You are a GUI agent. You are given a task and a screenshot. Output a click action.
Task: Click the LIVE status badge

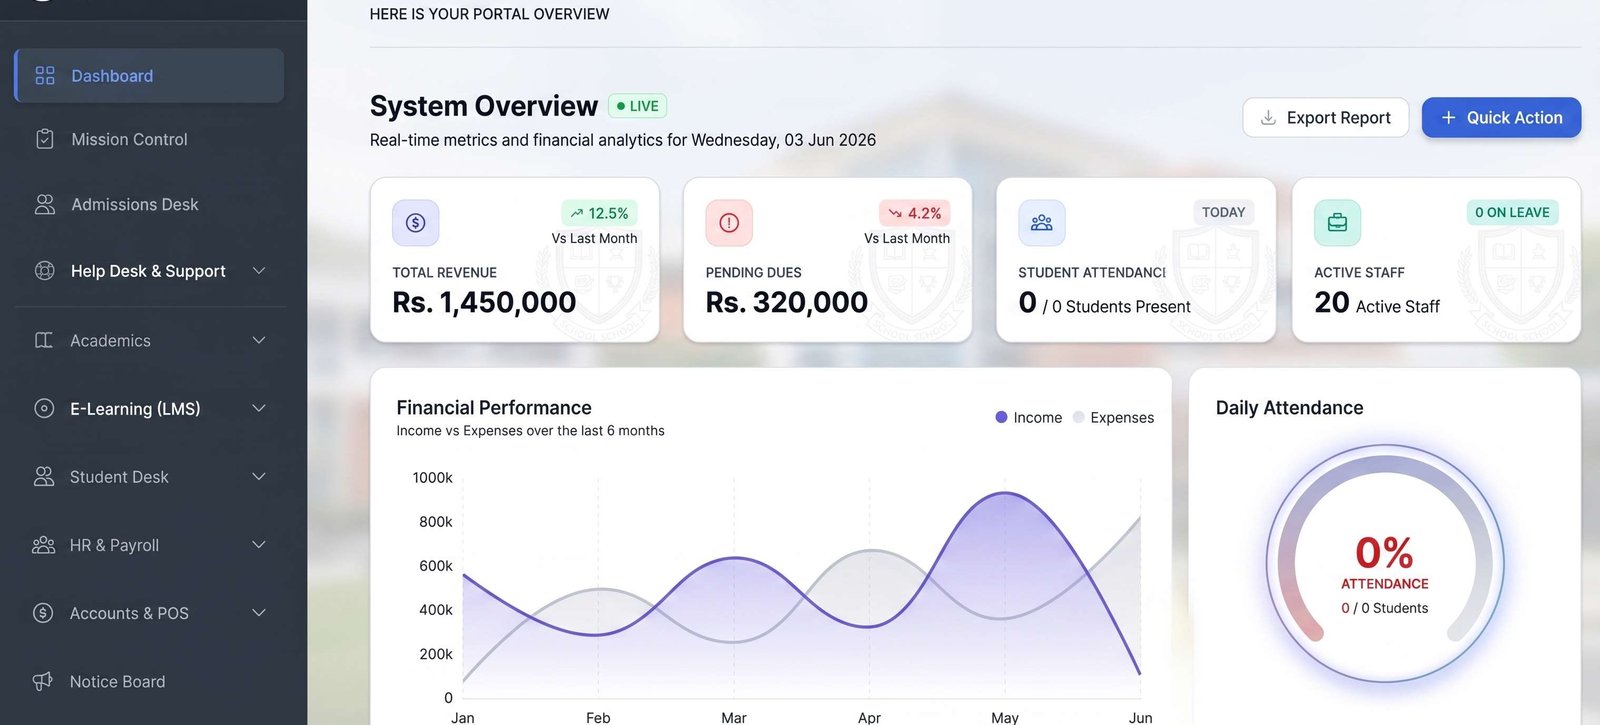[637, 106]
